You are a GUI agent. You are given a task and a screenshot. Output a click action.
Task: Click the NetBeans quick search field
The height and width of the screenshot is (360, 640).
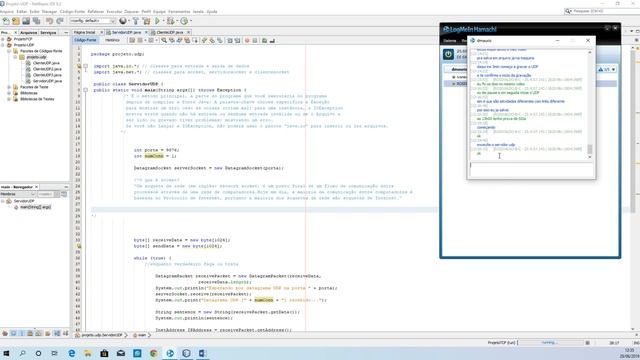tap(602, 11)
